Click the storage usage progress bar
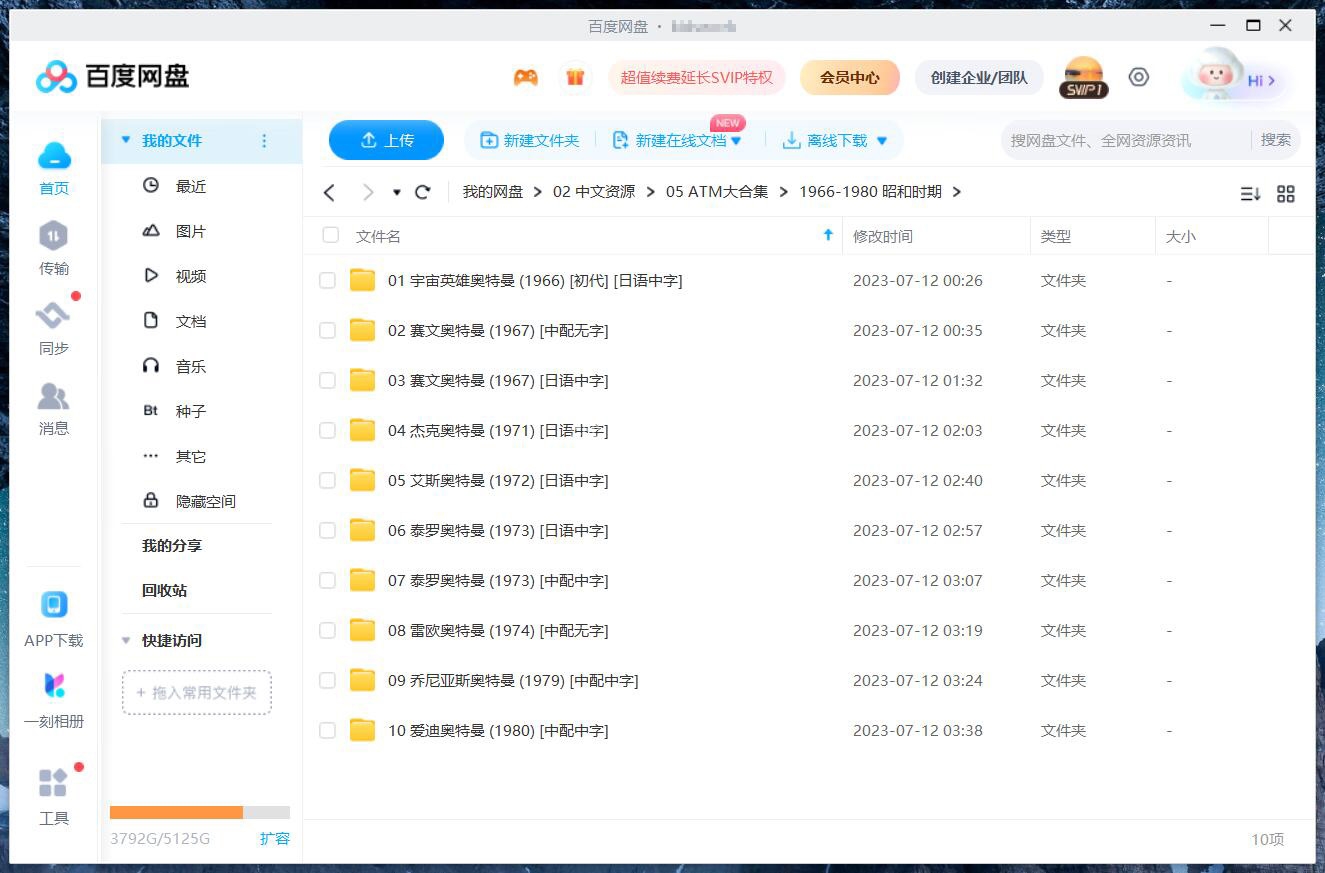The image size is (1325, 873). [199, 812]
